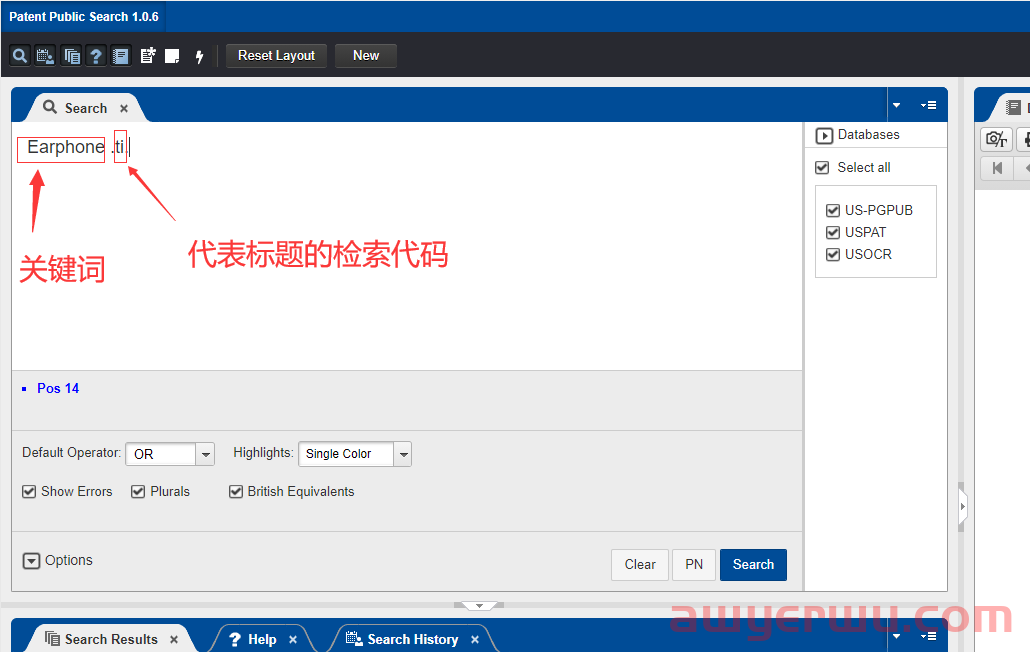The height and width of the screenshot is (652, 1030).
Task: Open the Default Operator dropdown
Action: (x=205, y=454)
